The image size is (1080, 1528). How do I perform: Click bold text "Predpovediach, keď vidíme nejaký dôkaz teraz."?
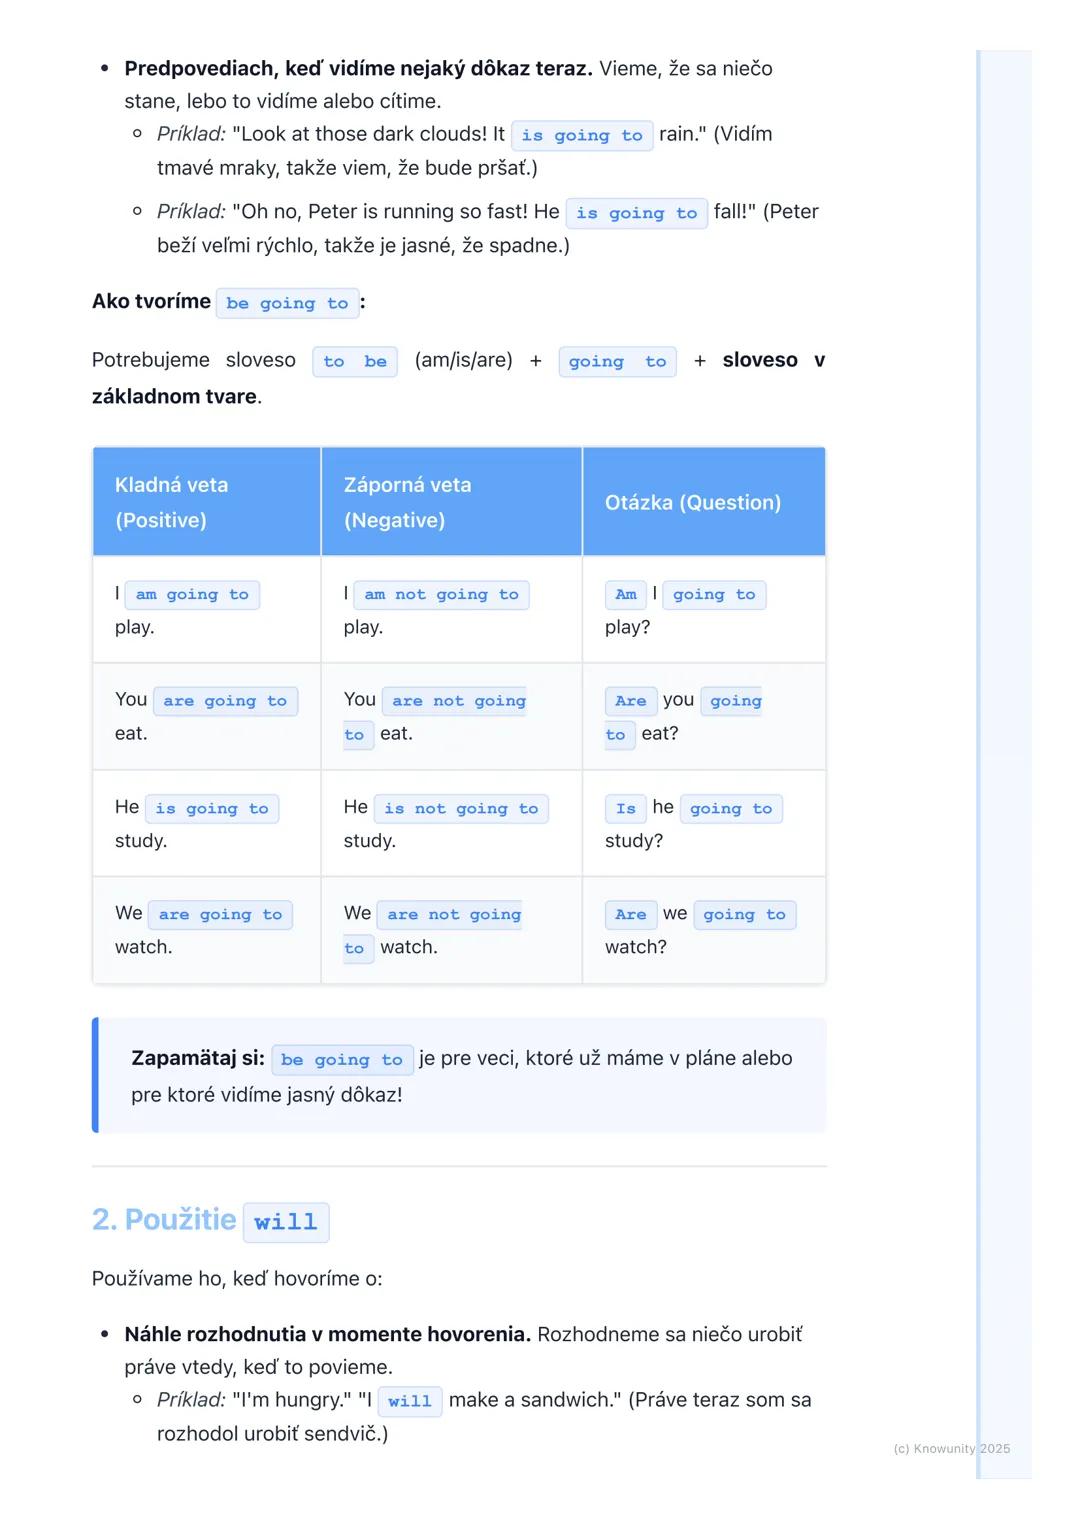pyautogui.click(x=358, y=68)
